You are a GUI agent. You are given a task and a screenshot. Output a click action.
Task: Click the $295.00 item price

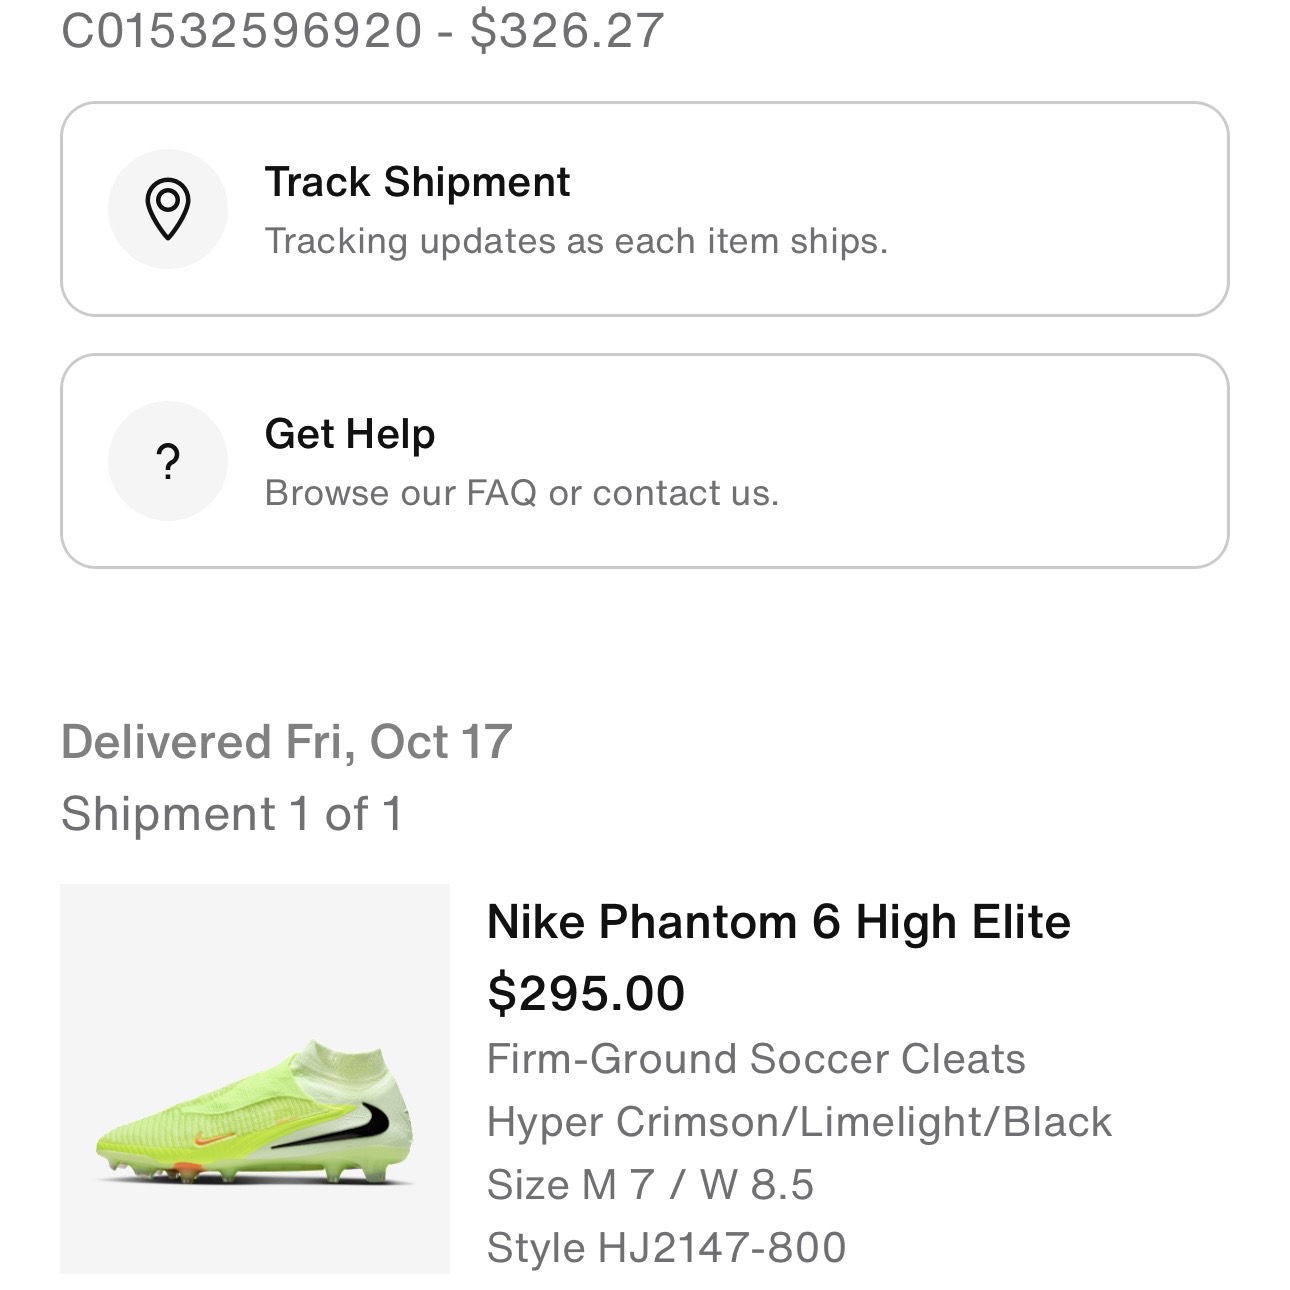pos(586,993)
